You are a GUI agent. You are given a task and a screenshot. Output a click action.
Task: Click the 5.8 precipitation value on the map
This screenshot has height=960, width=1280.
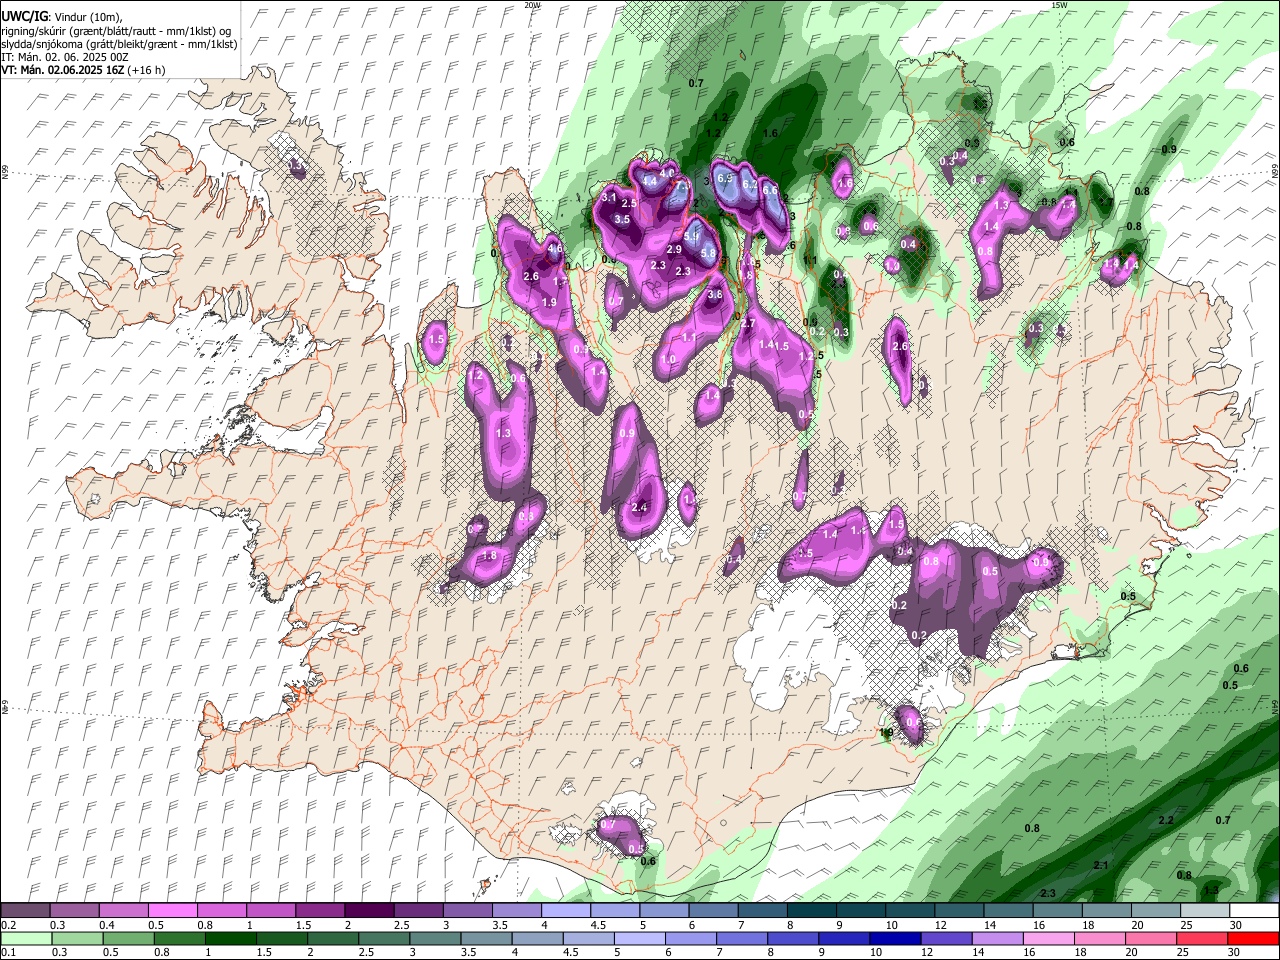[708, 254]
